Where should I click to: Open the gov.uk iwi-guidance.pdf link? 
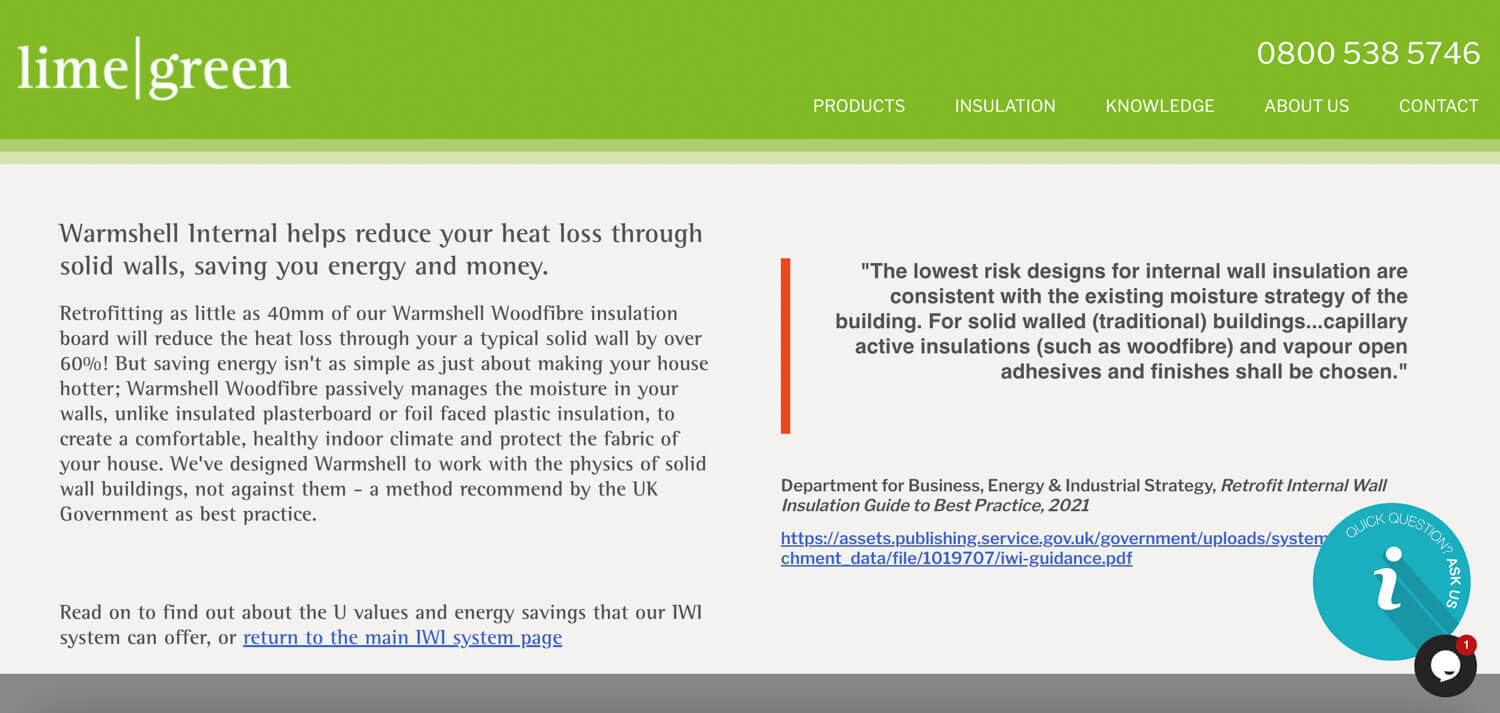point(1054,548)
